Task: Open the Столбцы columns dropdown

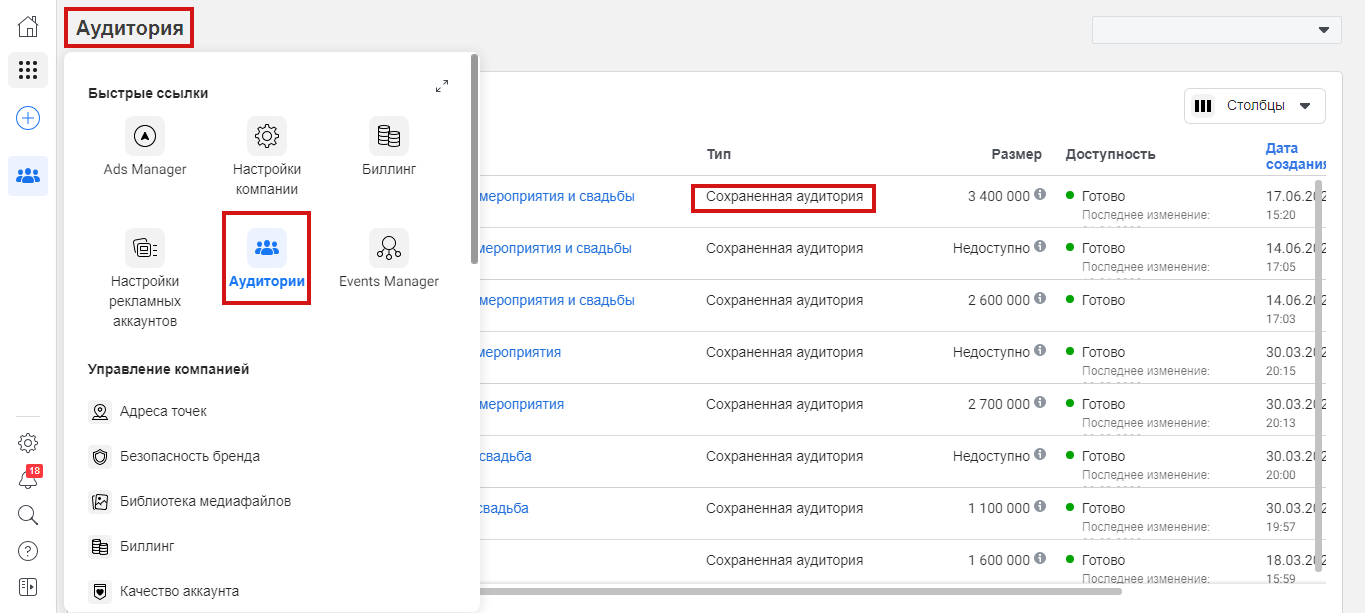Action: [1255, 106]
